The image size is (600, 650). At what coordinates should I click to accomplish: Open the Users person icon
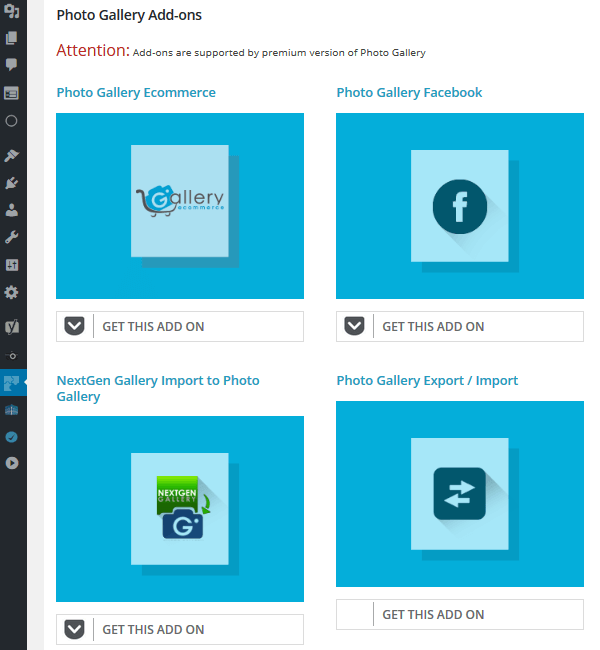point(12,210)
